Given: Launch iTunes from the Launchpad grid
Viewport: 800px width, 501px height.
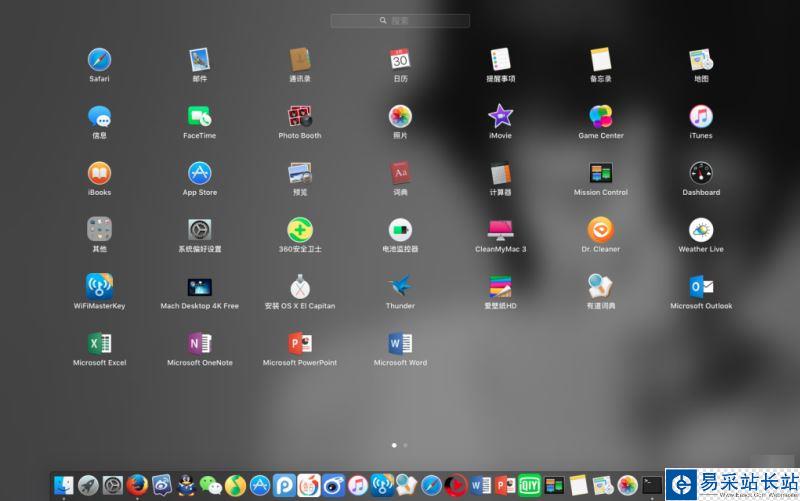Looking at the screenshot, I should click(701, 117).
